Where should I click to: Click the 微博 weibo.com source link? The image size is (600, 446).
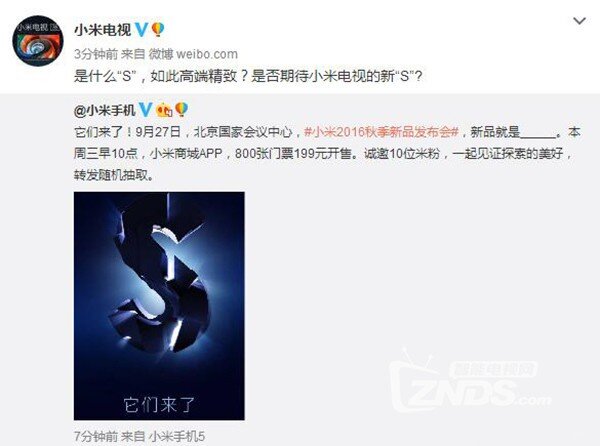tap(193, 54)
